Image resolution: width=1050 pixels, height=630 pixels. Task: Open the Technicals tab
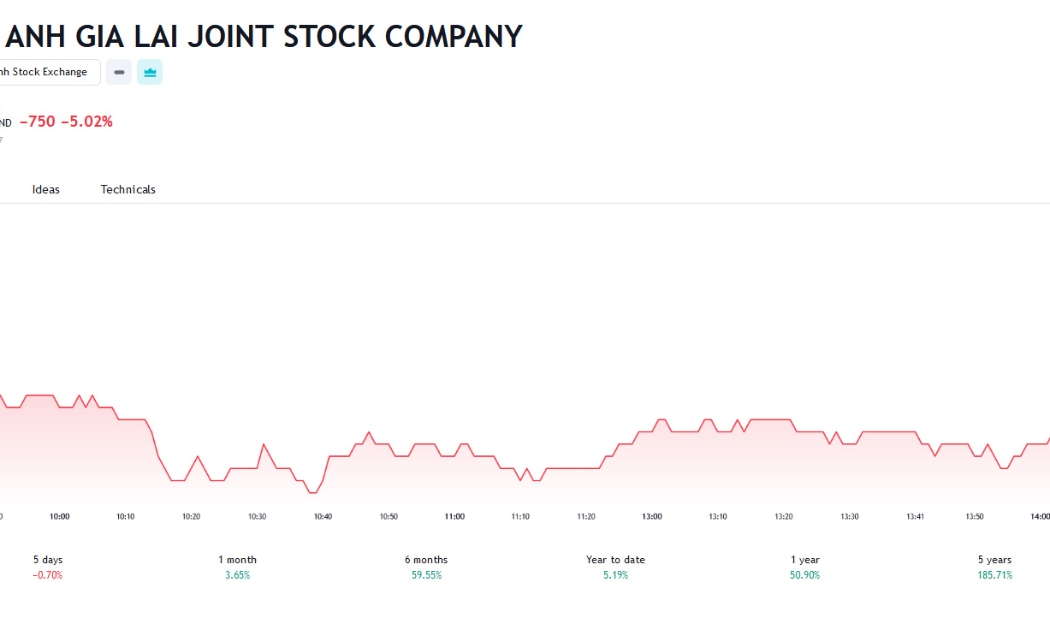[x=128, y=189]
